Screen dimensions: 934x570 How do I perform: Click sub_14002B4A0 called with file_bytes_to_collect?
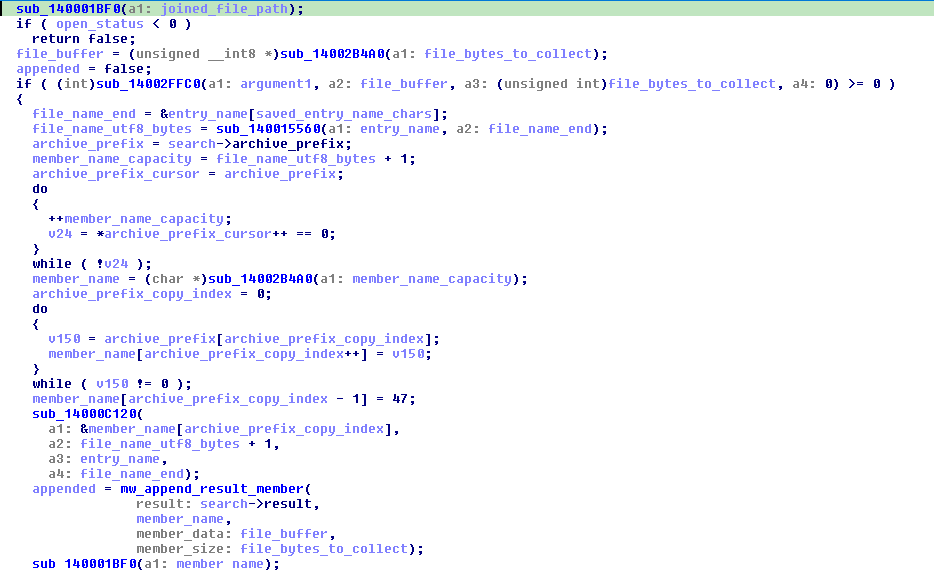click(332, 54)
